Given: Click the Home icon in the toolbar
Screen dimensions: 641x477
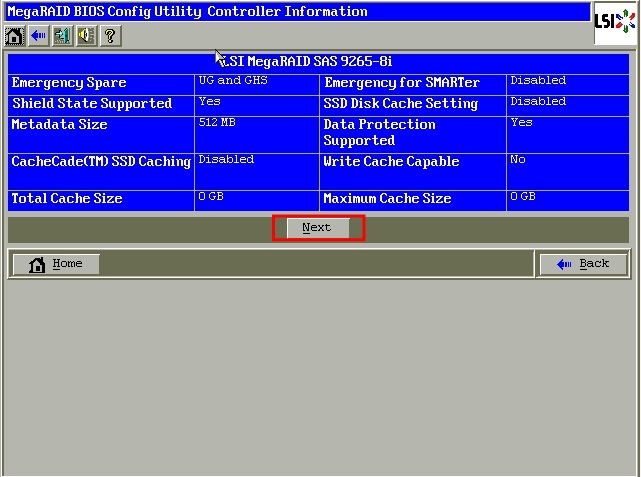Looking at the screenshot, I should (15, 36).
